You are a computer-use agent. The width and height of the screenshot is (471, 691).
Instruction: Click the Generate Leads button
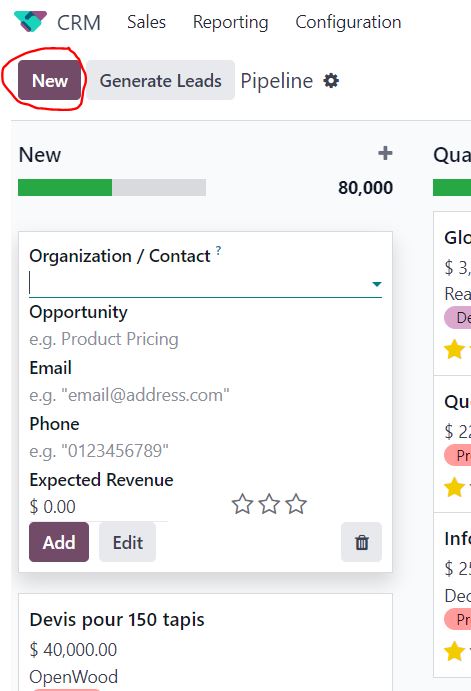pyautogui.click(x=160, y=80)
